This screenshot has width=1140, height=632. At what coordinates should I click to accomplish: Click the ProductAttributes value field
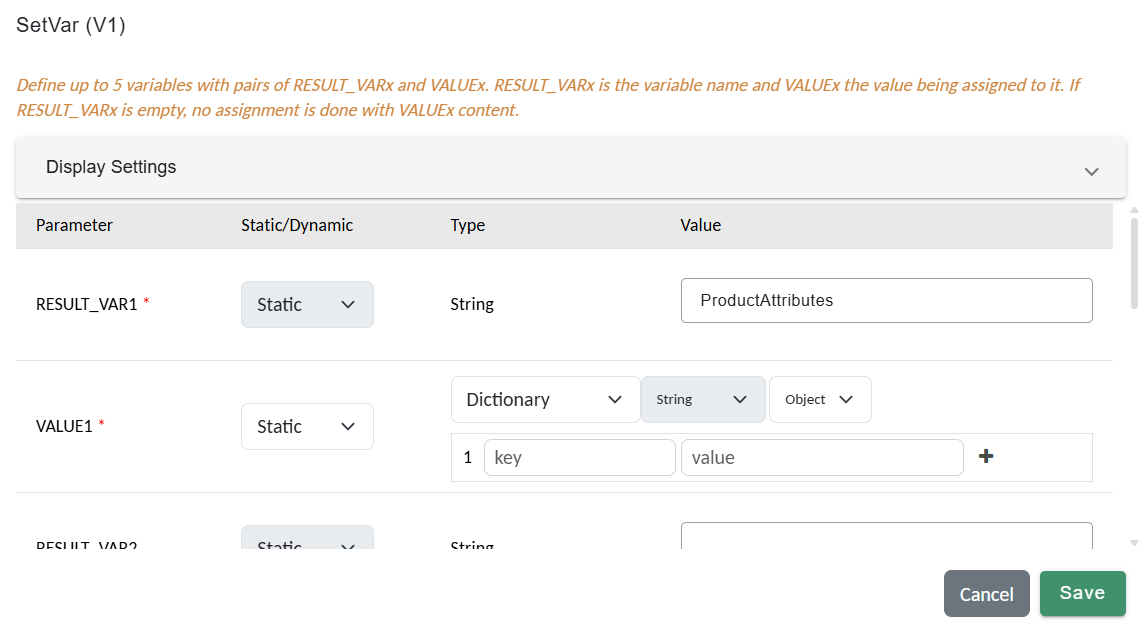[886, 300]
